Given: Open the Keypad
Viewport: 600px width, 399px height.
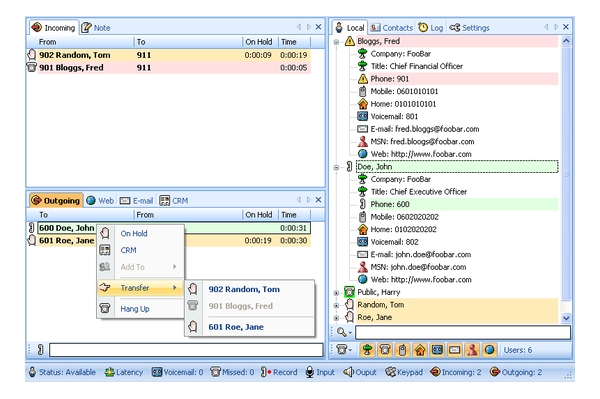Looking at the screenshot, I should [404, 372].
